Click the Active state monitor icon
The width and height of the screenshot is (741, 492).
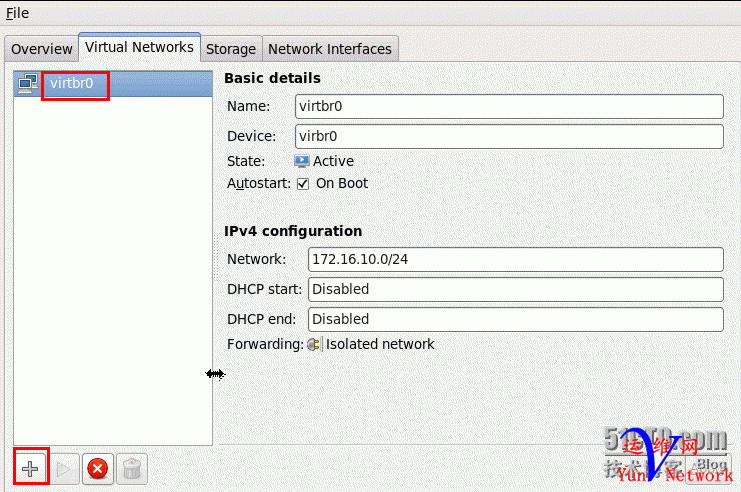click(x=302, y=161)
